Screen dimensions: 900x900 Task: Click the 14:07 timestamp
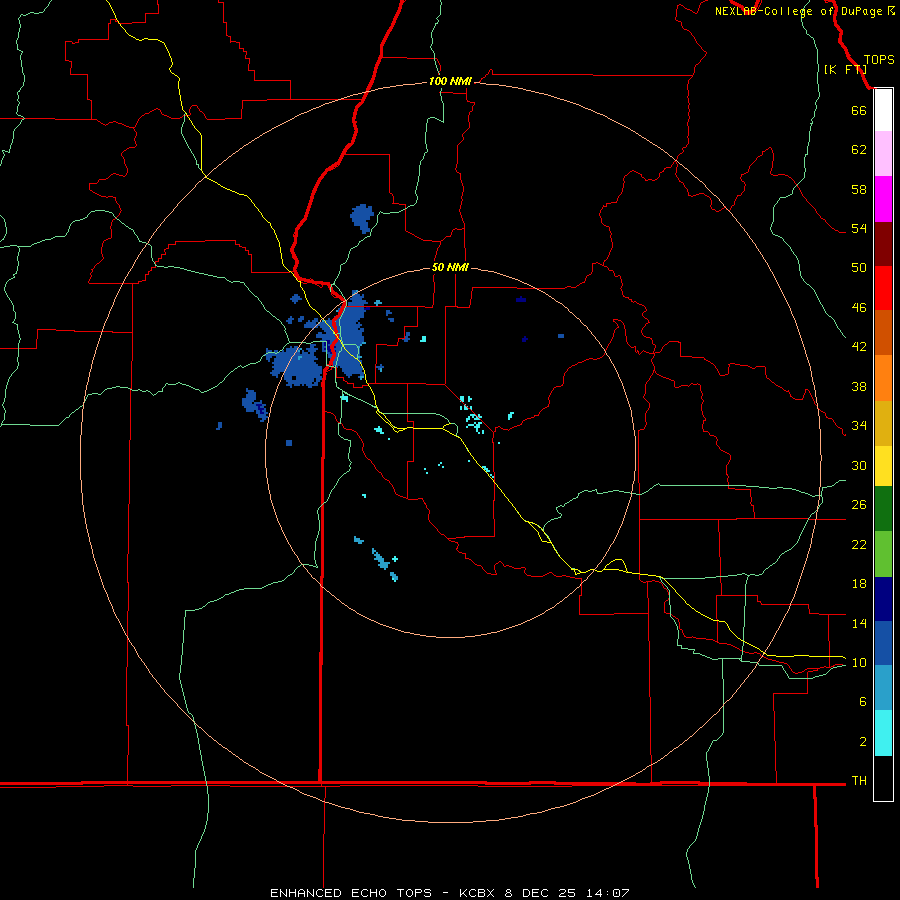coord(608,893)
